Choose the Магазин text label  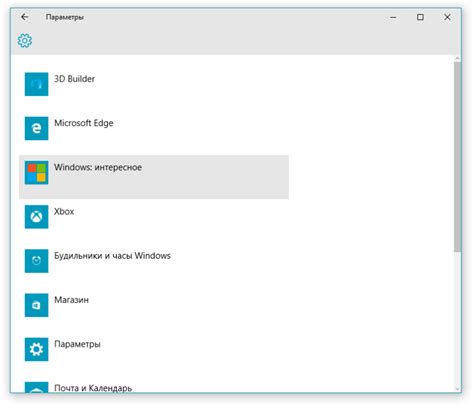[x=71, y=300]
